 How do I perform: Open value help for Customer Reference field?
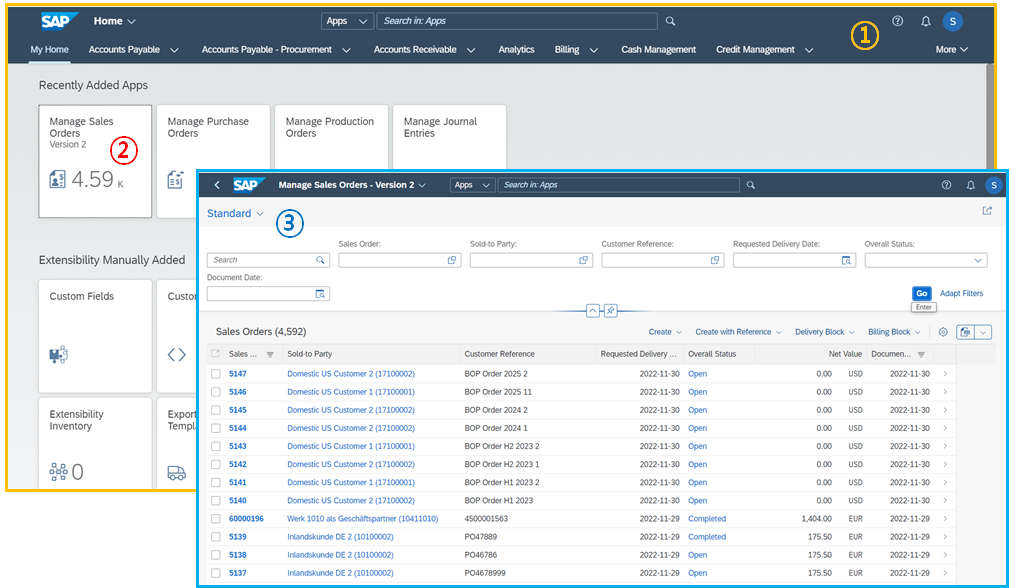[715, 260]
